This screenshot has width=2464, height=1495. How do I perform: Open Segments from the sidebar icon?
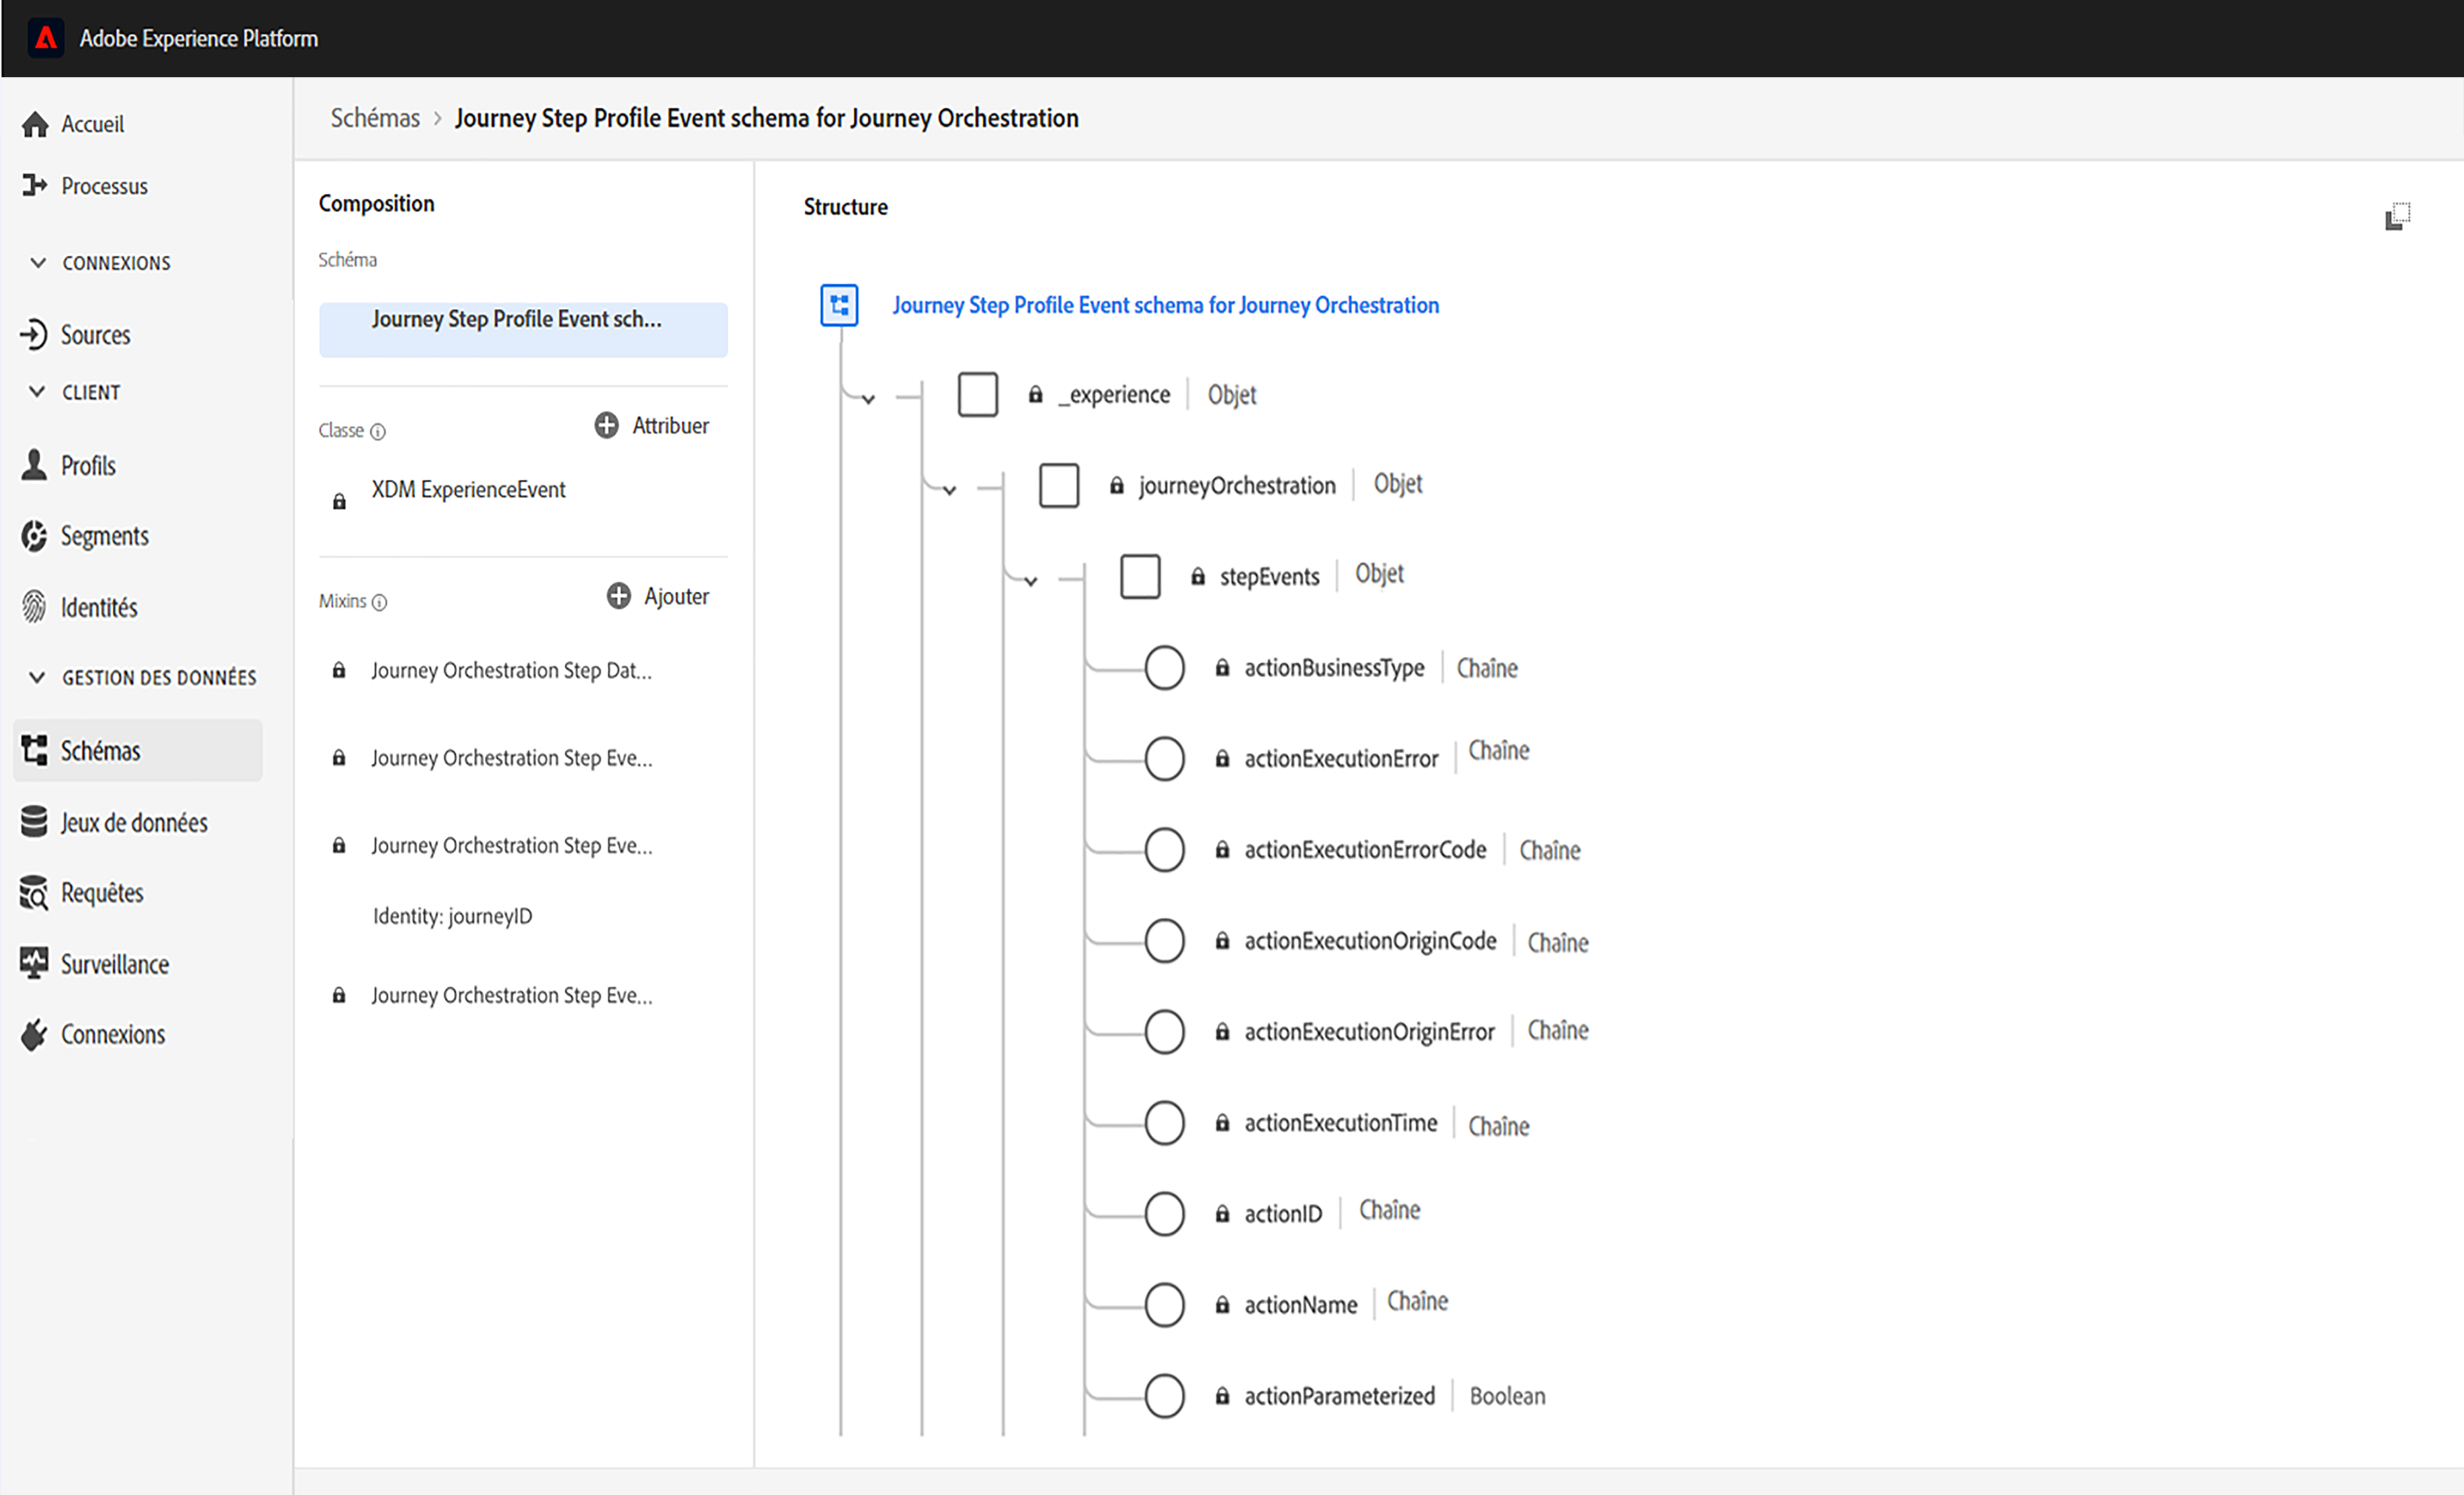point(35,537)
